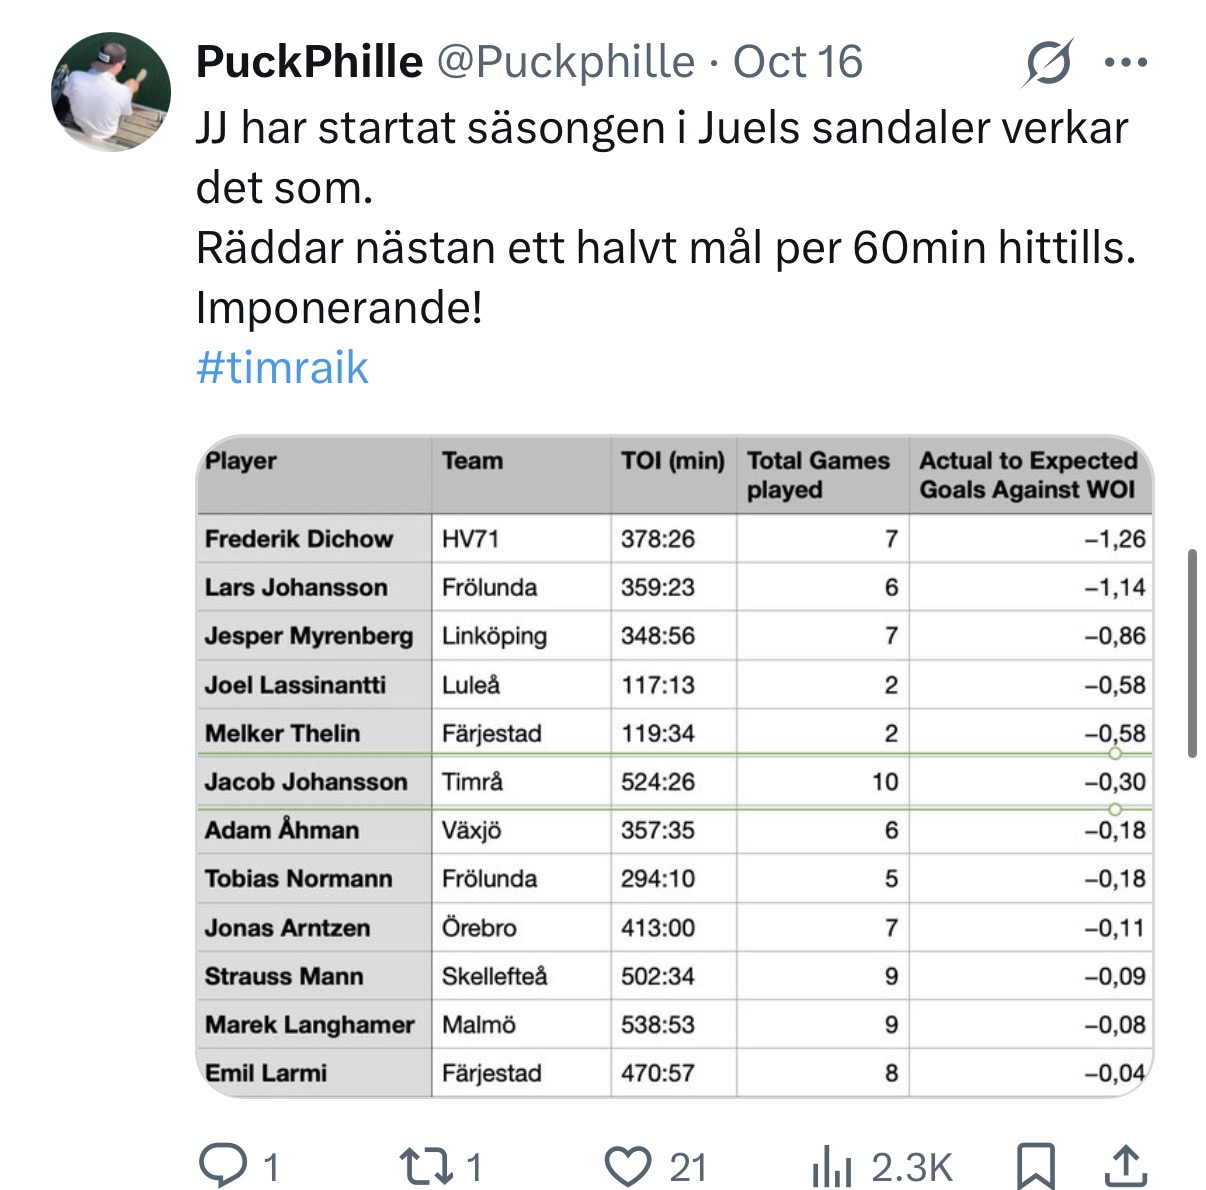Open PuckPhille's profile avatar

(x=111, y=92)
